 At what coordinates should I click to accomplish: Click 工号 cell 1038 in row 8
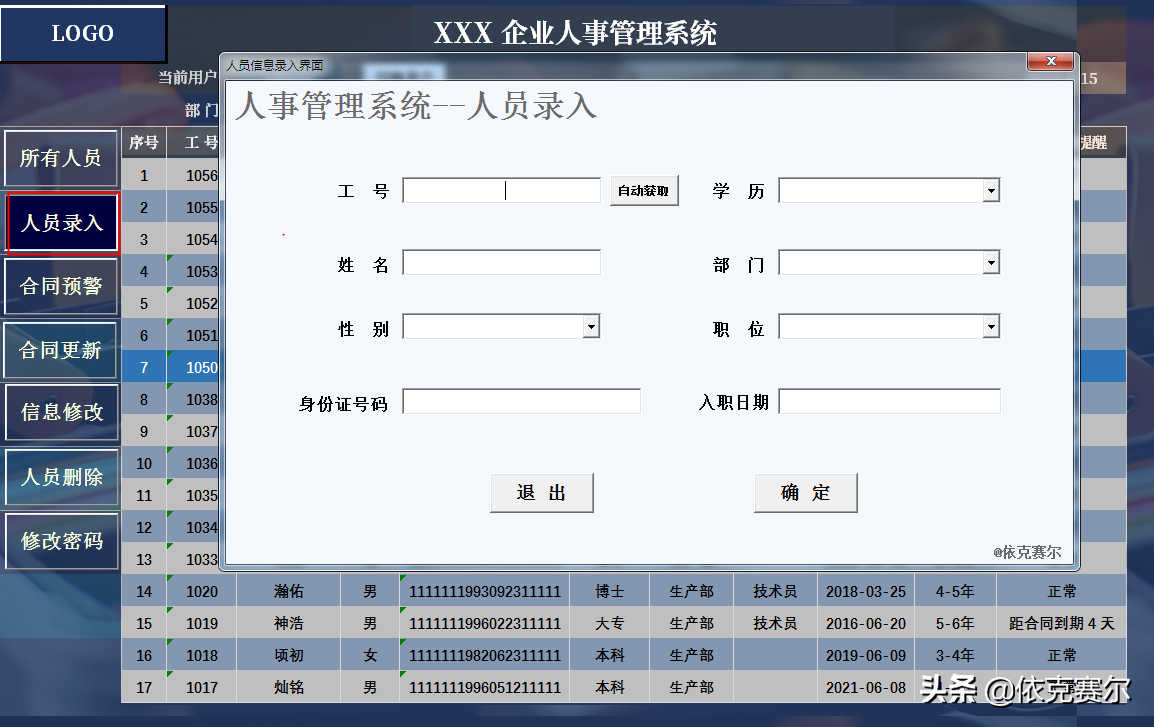pos(194,400)
